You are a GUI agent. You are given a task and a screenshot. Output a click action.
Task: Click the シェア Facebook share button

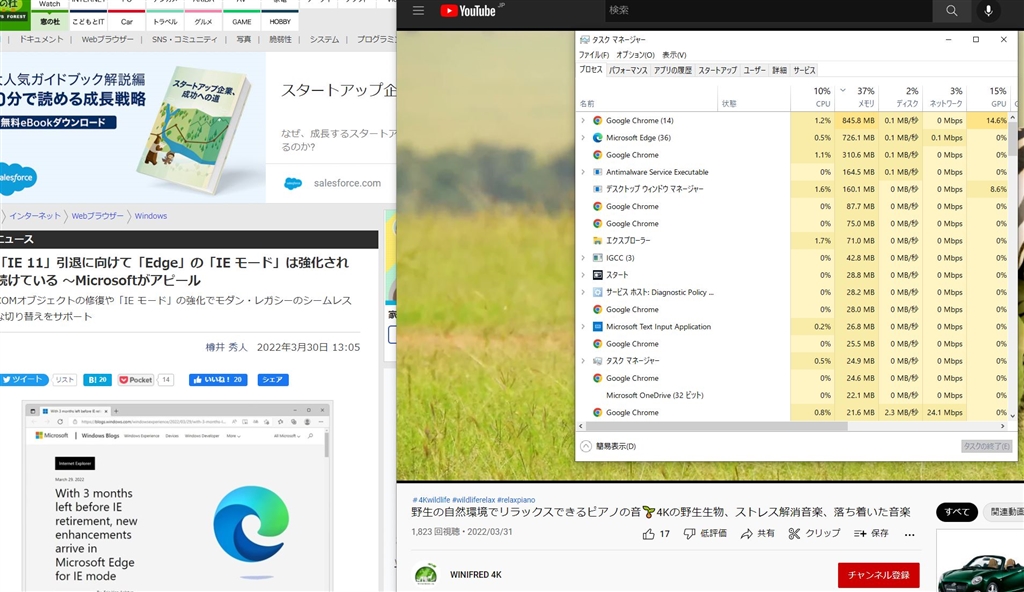click(273, 380)
